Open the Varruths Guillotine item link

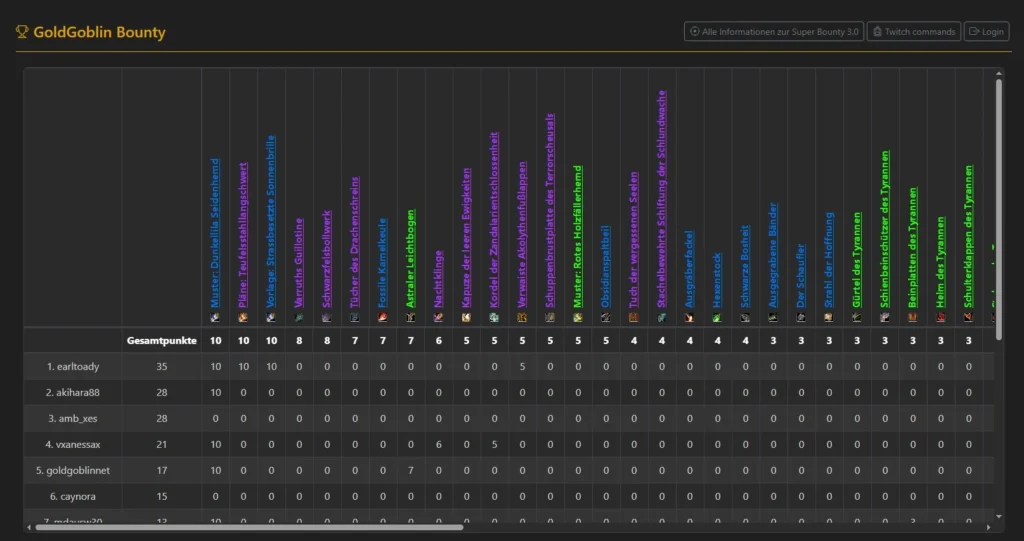tap(299, 263)
